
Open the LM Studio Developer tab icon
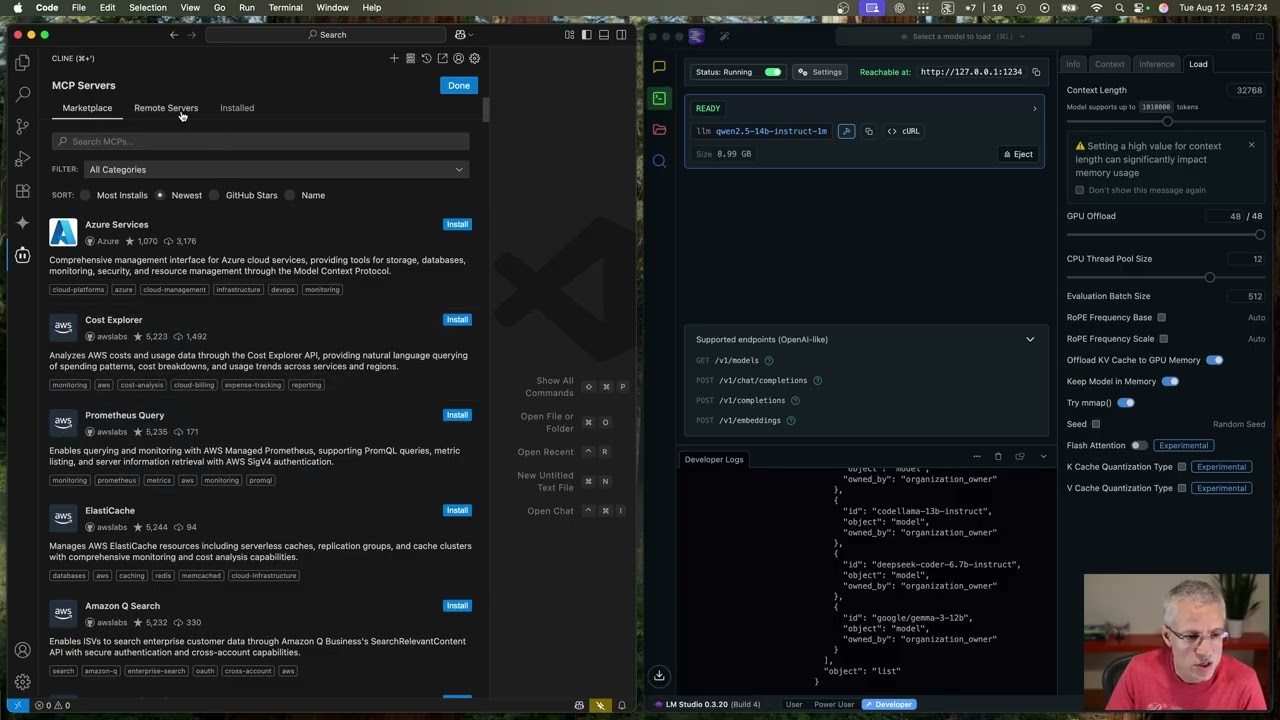click(x=659, y=98)
